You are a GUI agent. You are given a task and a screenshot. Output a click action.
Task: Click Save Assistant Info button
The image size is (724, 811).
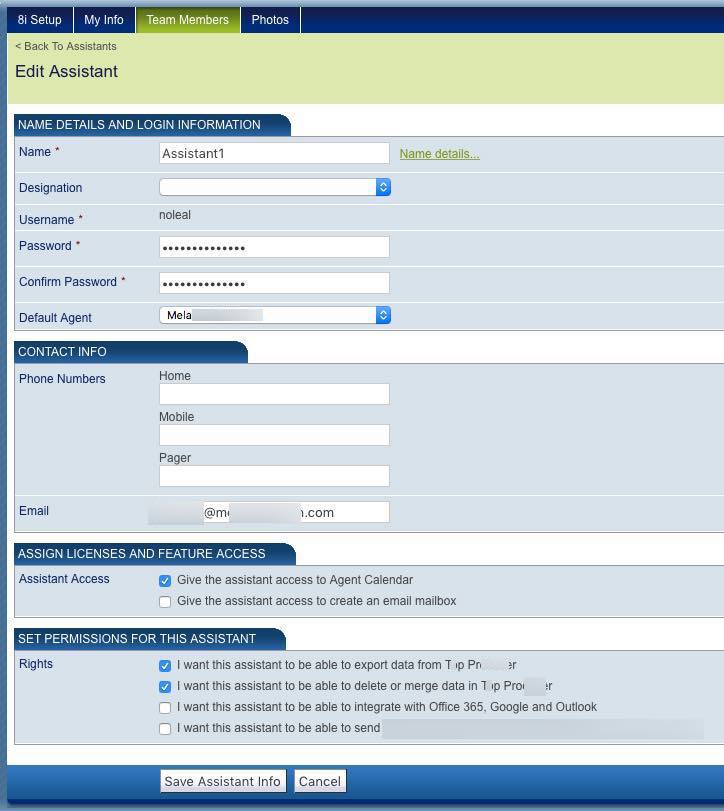223,781
